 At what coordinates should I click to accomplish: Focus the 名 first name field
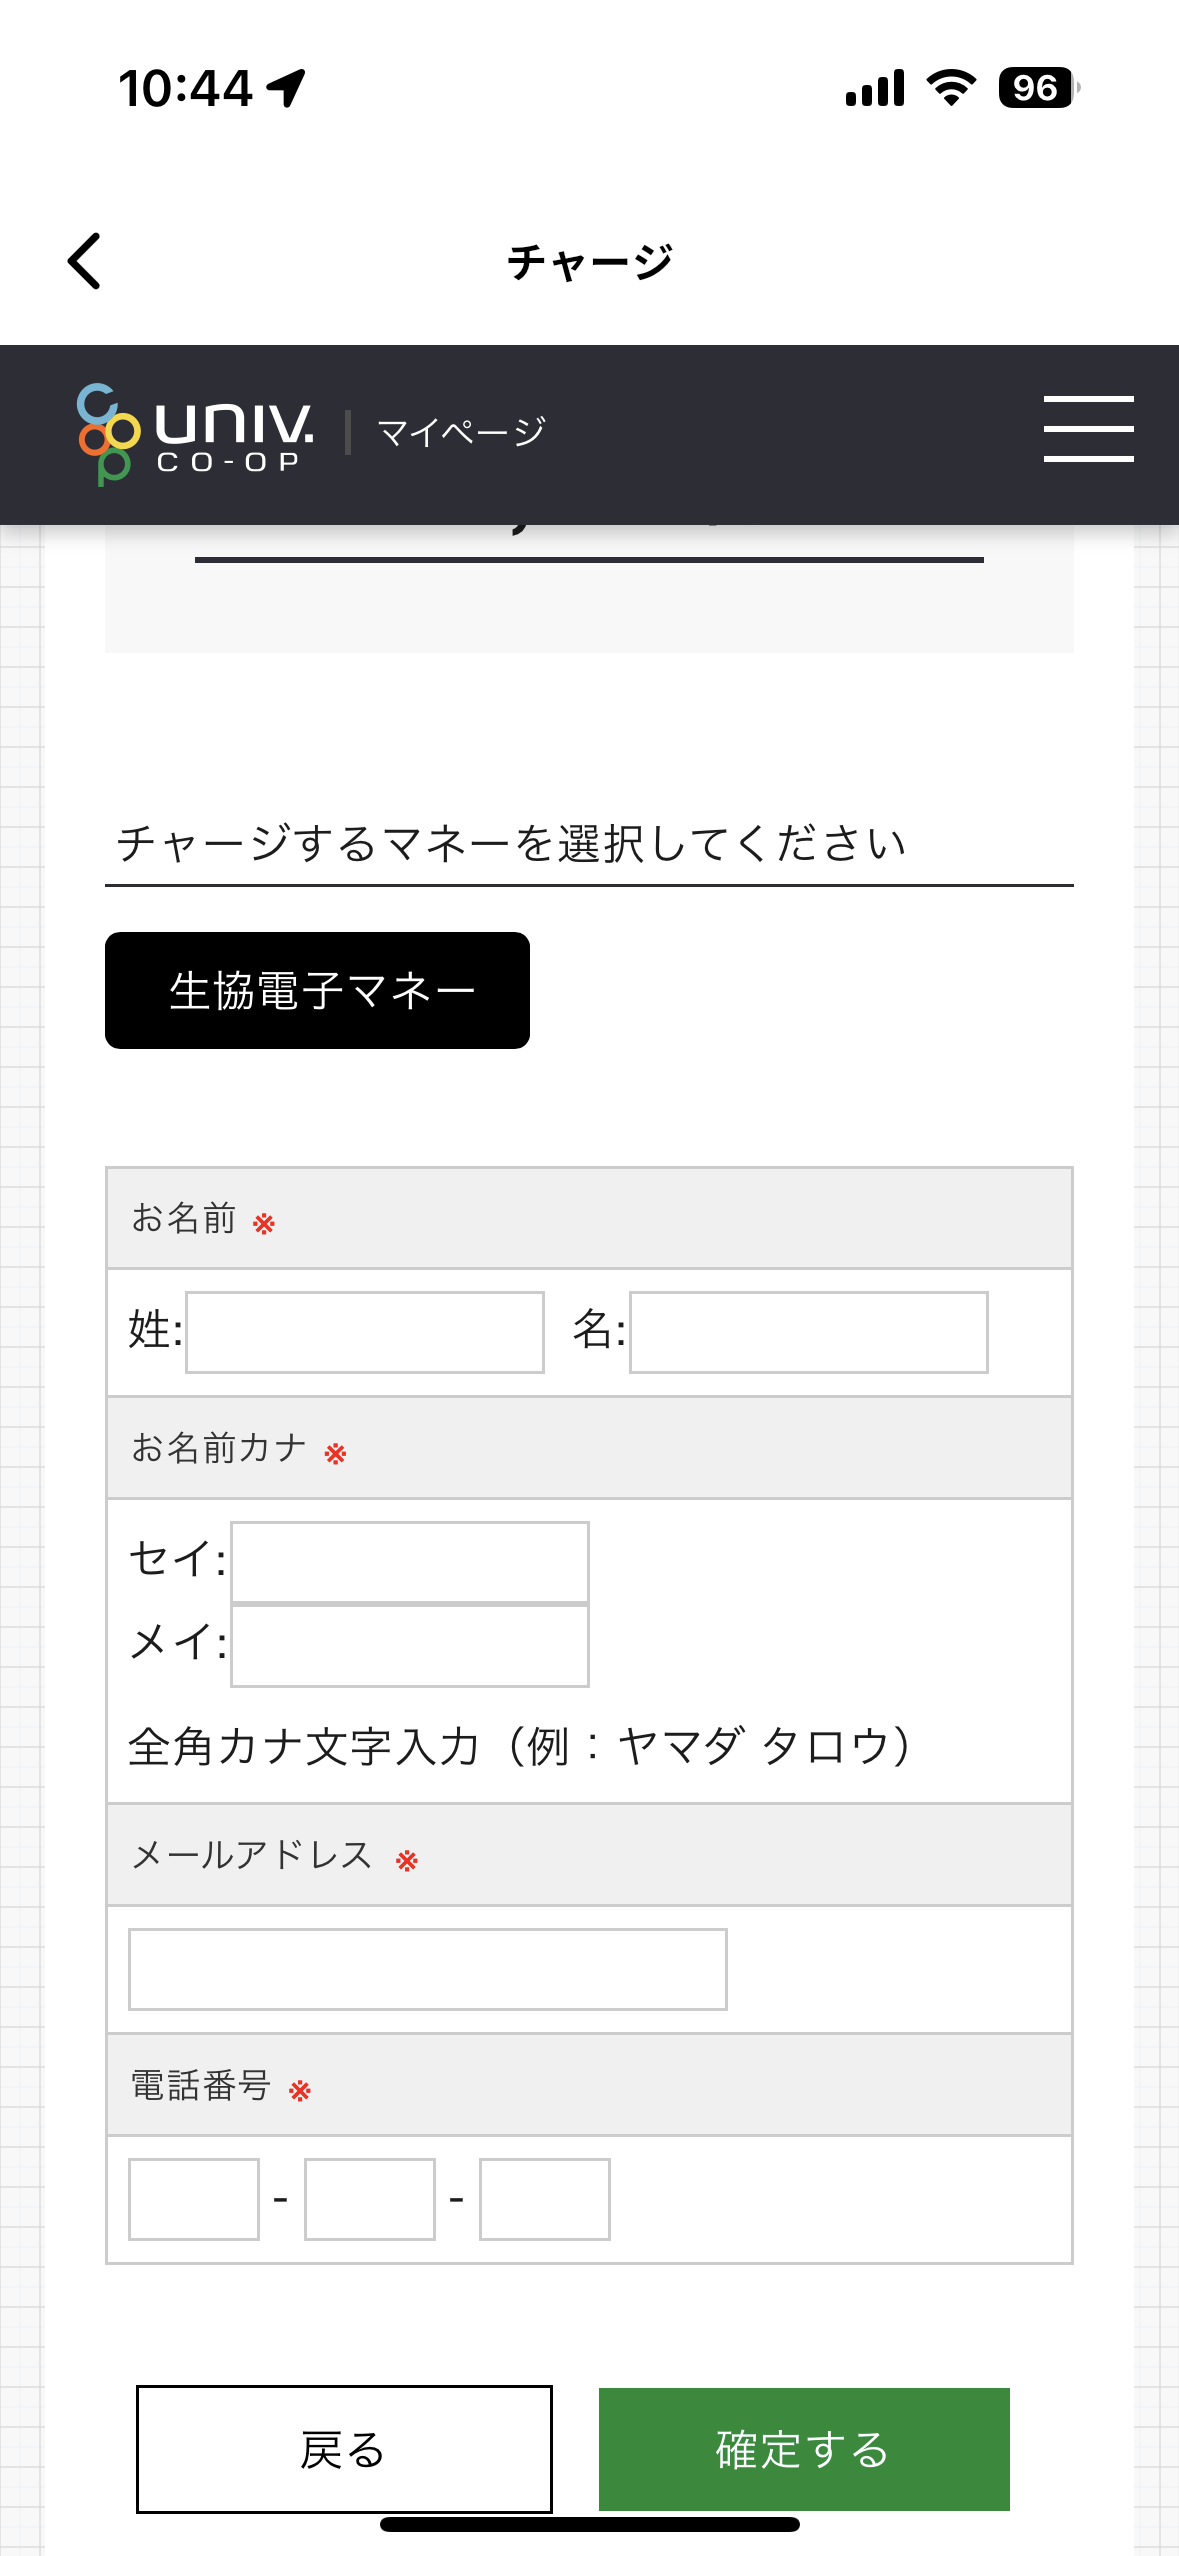click(x=809, y=1332)
